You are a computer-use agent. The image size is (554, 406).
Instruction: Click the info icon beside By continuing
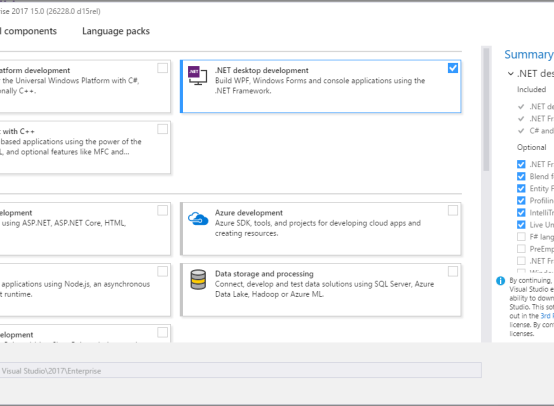[x=500, y=281]
